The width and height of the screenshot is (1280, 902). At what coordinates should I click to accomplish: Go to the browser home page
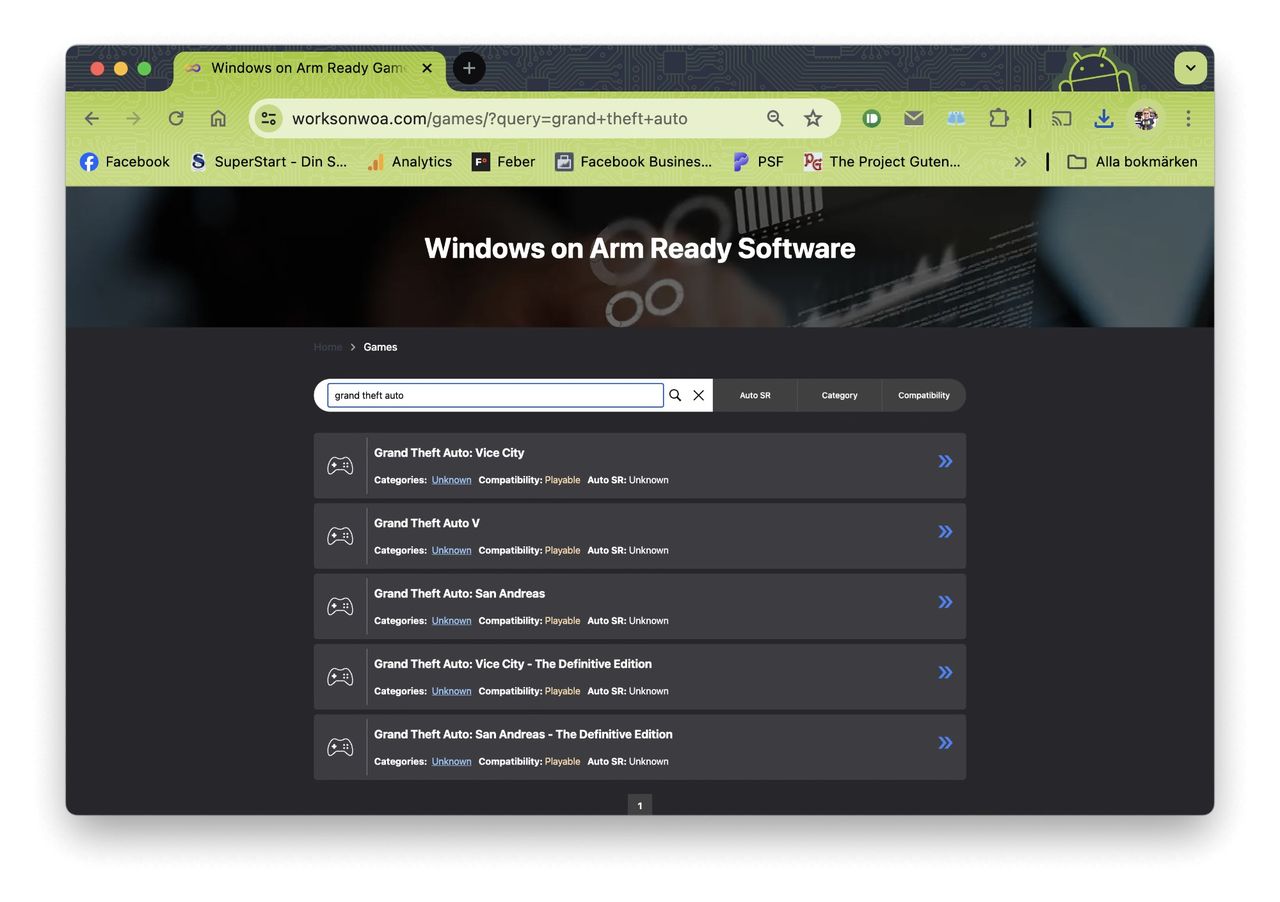pyautogui.click(x=218, y=119)
